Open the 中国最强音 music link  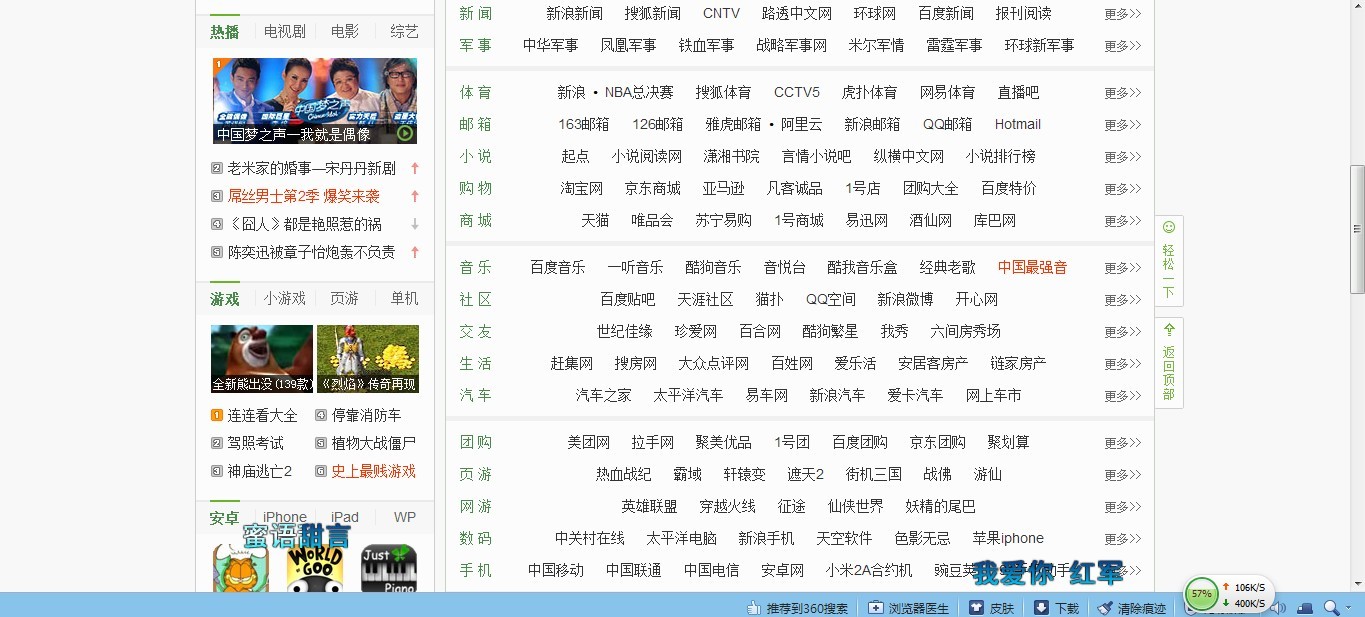pos(1032,267)
